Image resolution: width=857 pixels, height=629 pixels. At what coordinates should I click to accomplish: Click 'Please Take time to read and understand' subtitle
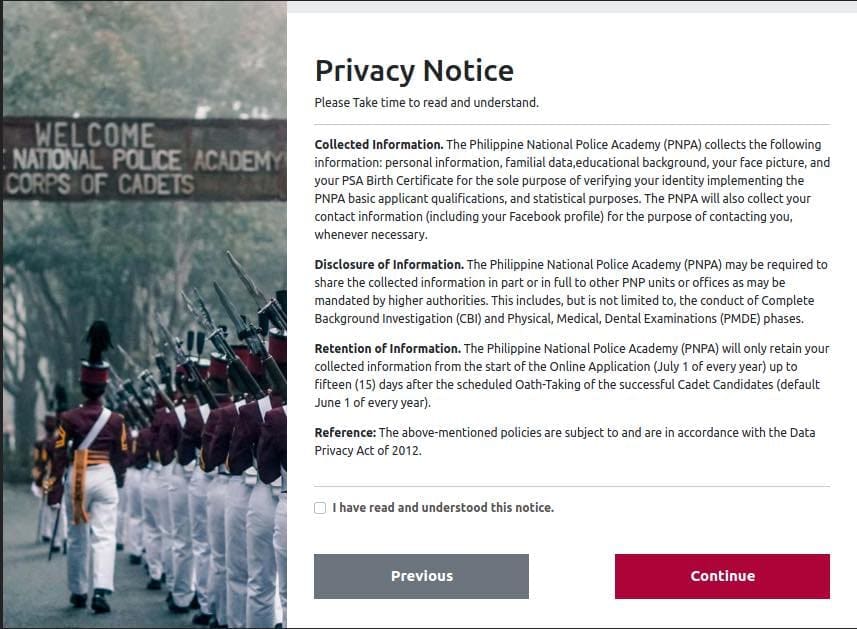426,102
